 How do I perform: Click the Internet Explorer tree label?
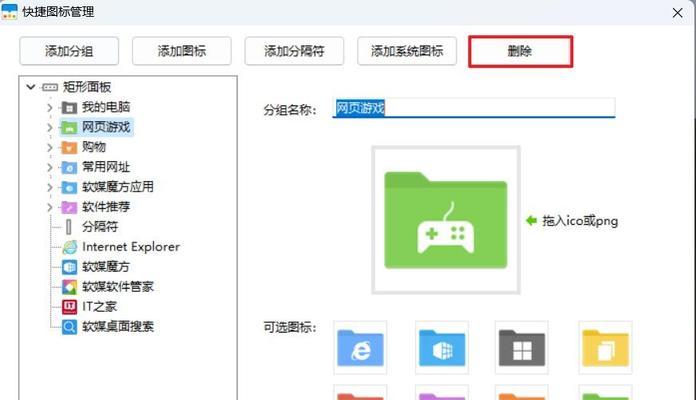[131, 247]
